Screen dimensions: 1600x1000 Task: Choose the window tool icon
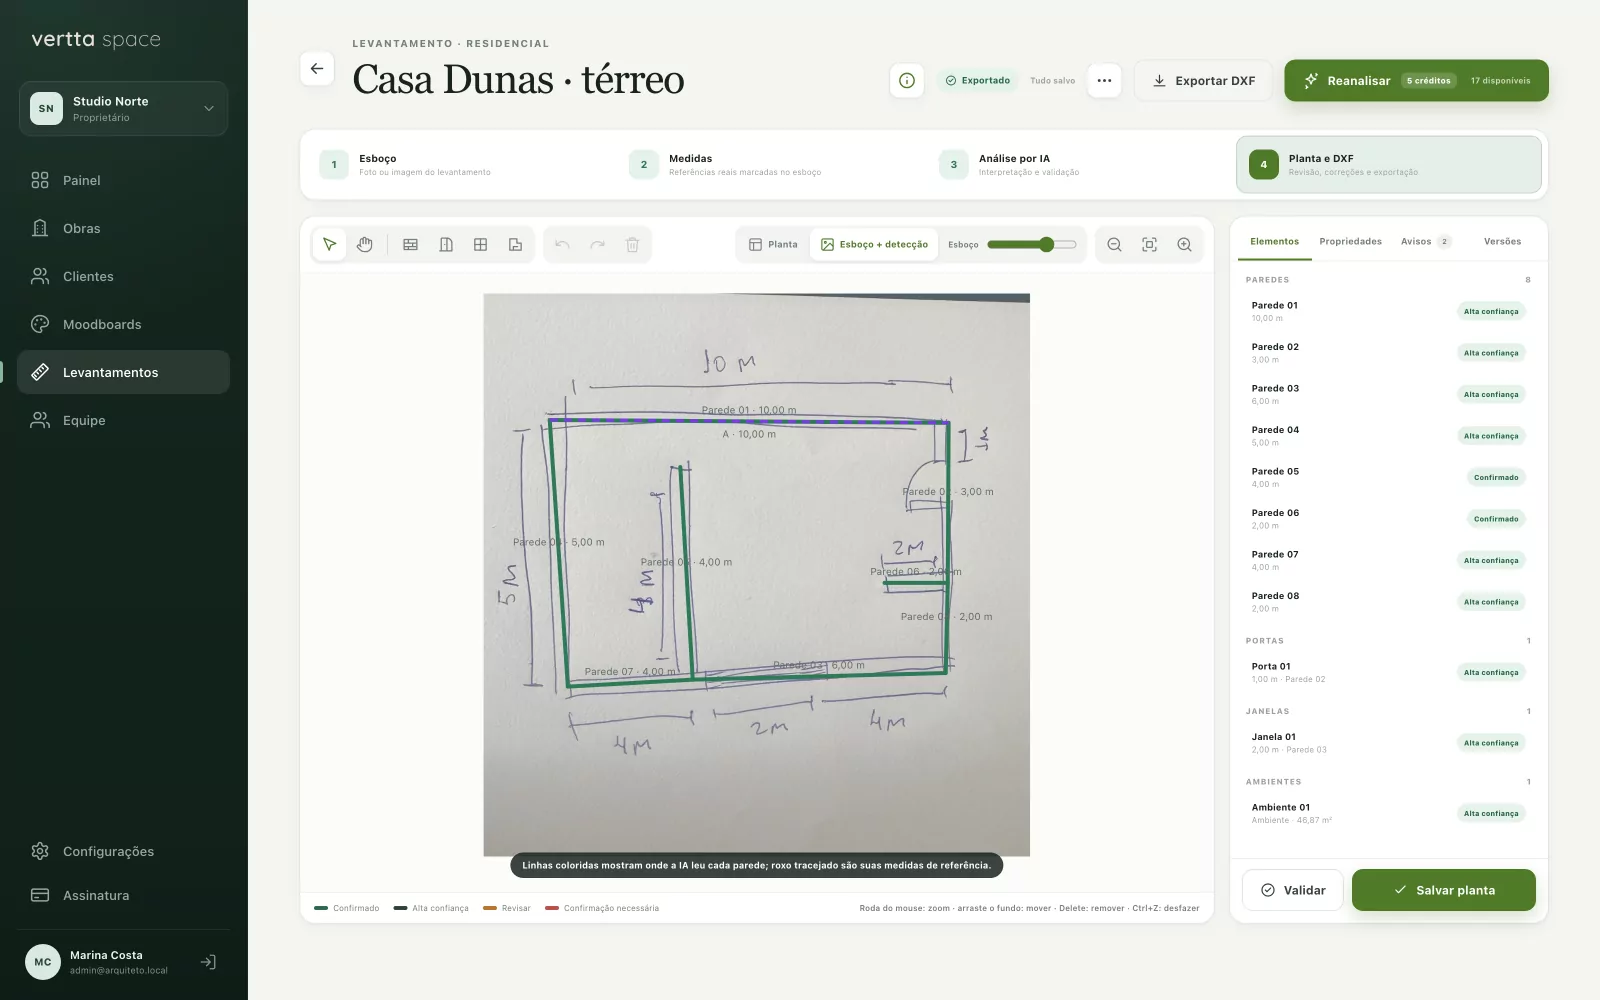point(481,245)
